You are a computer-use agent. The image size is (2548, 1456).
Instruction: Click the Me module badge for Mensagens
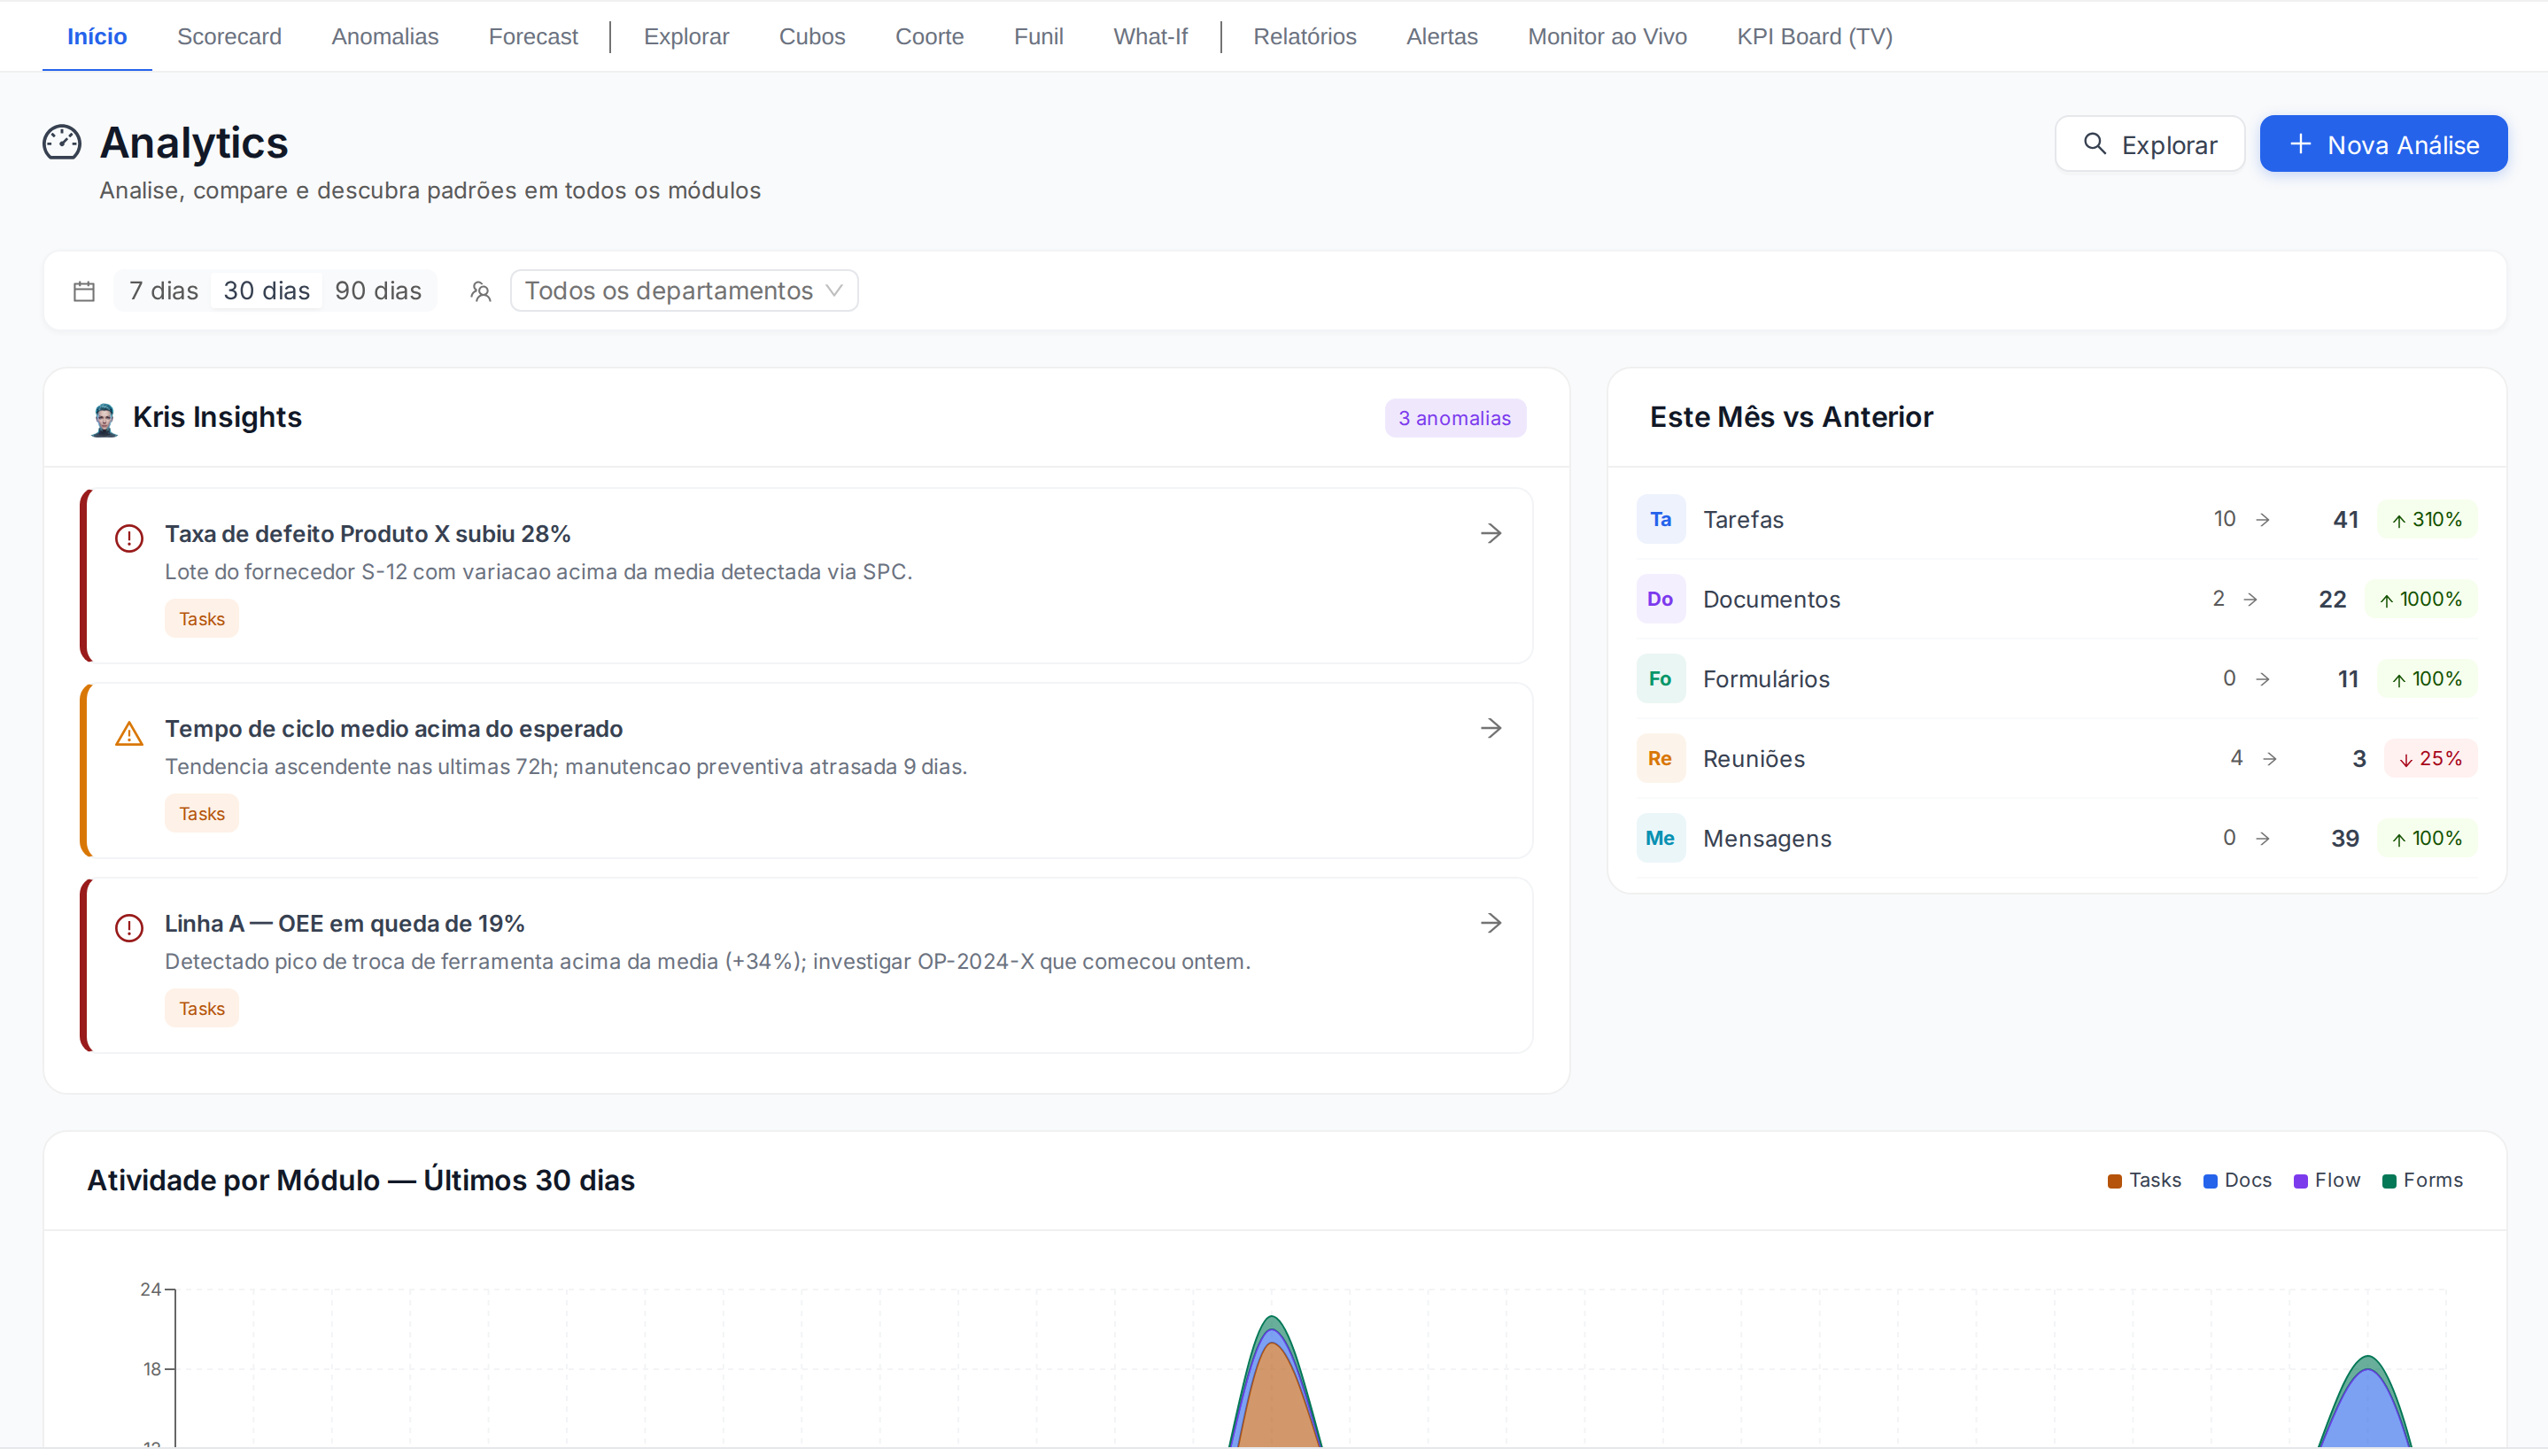point(1661,838)
